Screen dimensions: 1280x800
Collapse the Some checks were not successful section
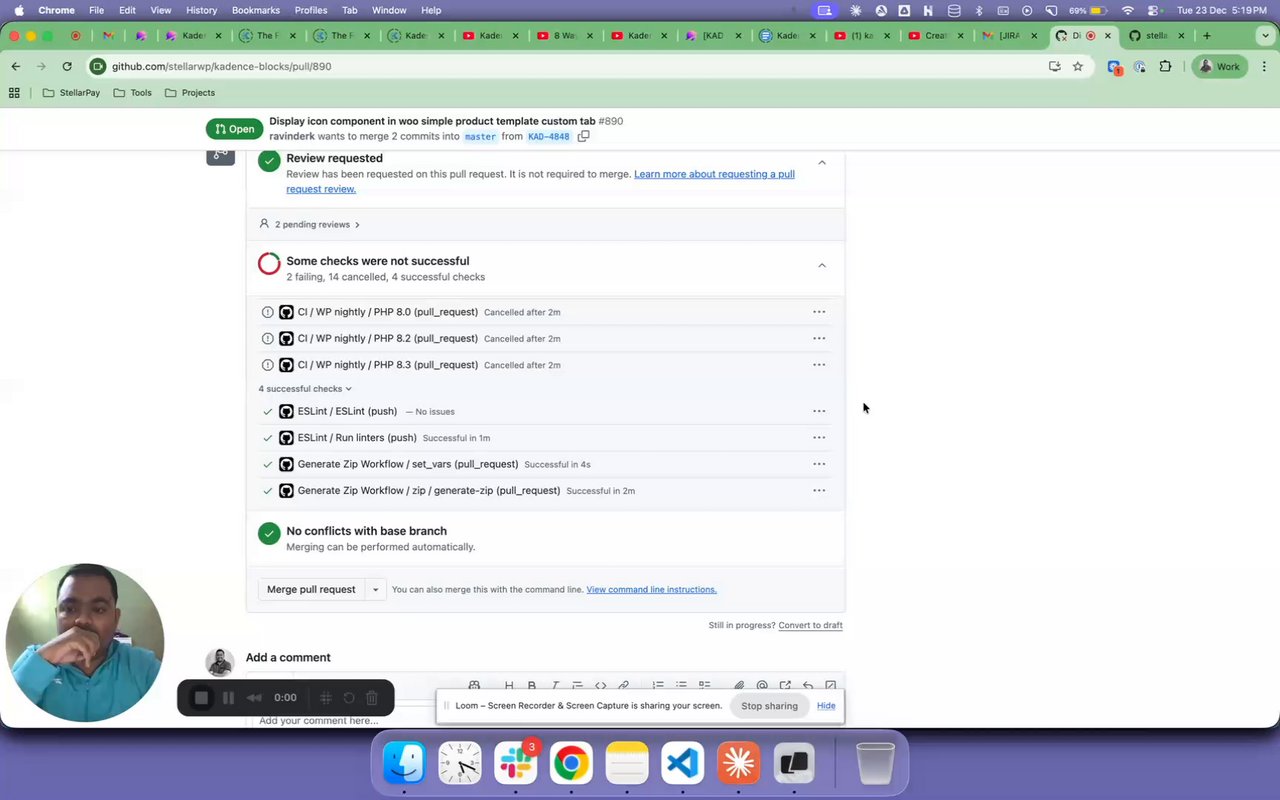[x=822, y=265]
